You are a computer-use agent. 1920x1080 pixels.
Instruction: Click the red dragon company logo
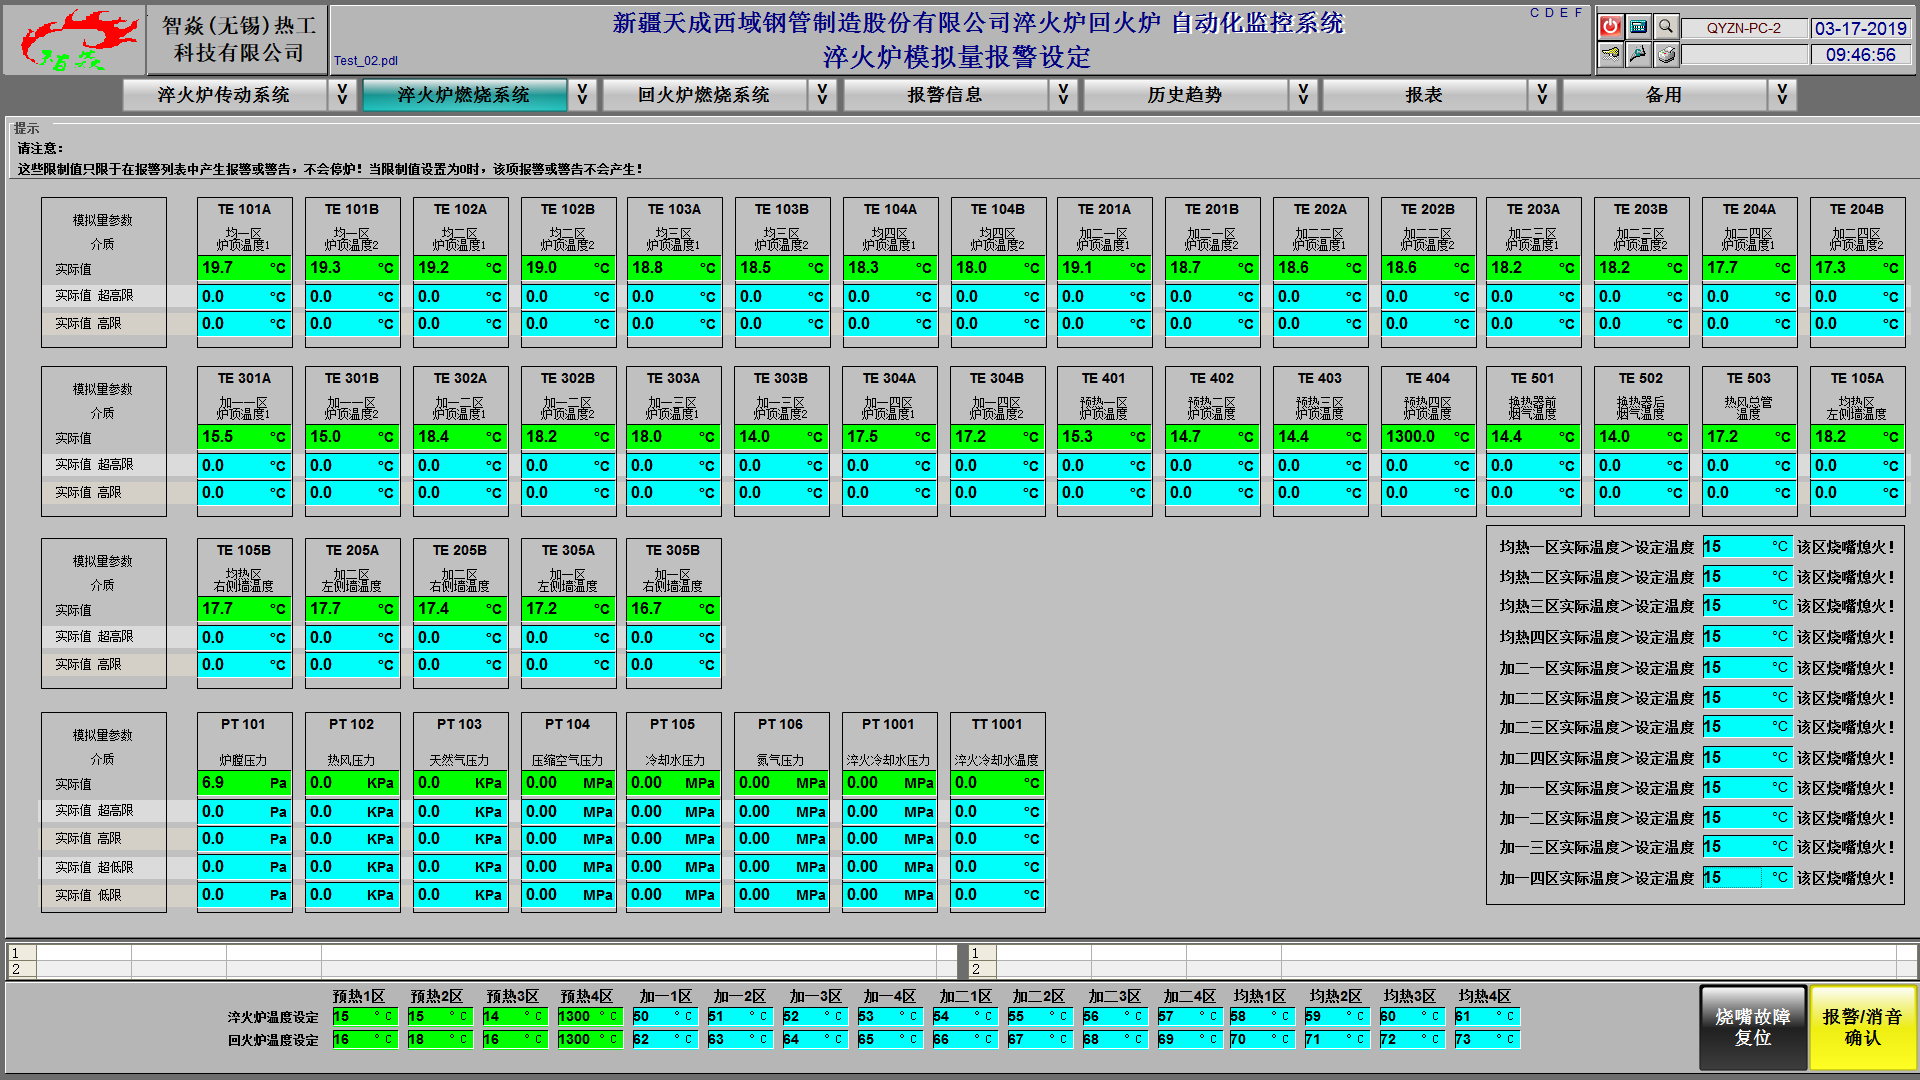[76, 40]
